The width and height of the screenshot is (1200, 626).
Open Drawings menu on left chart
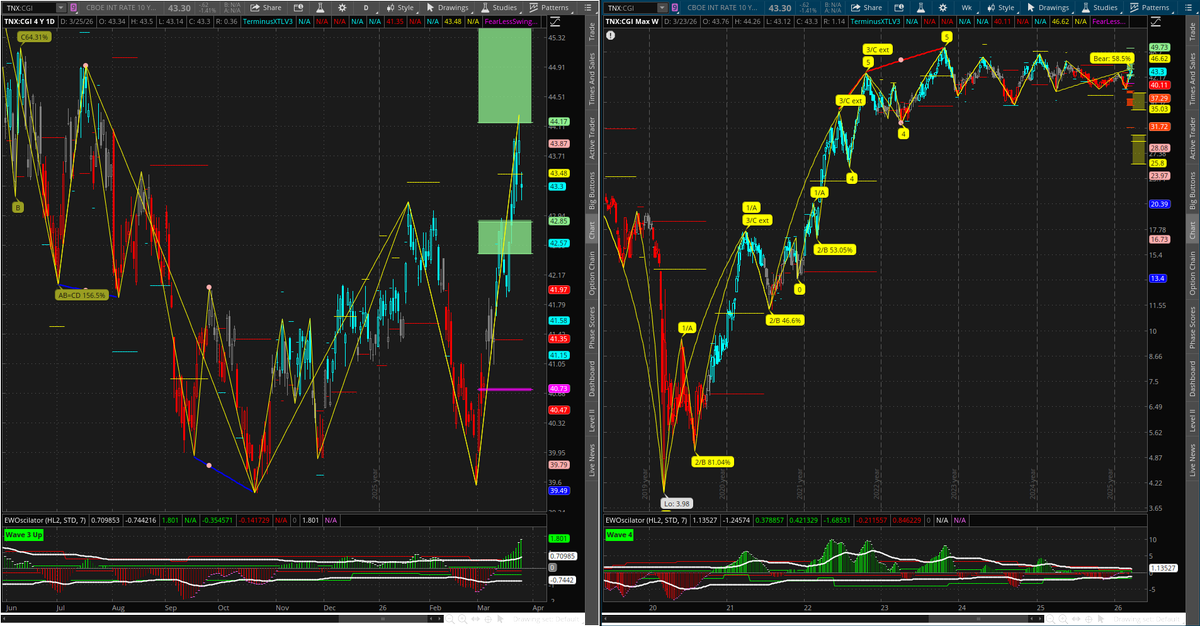[x=446, y=8]
